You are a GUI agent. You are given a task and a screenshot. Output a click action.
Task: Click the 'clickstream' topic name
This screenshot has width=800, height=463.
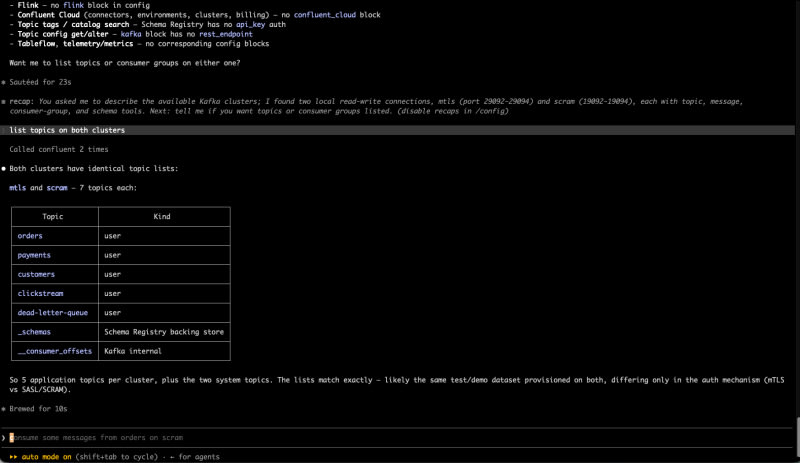coord(40,294)
